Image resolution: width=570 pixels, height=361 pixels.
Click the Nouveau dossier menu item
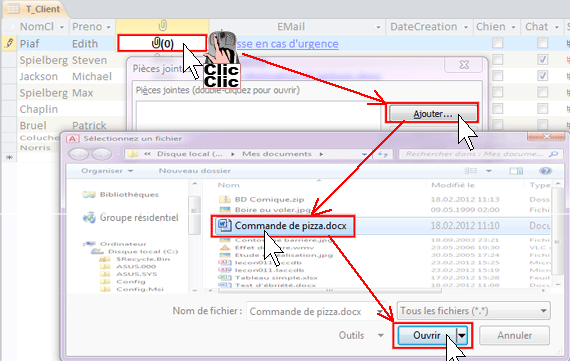(x=194, y=171)
